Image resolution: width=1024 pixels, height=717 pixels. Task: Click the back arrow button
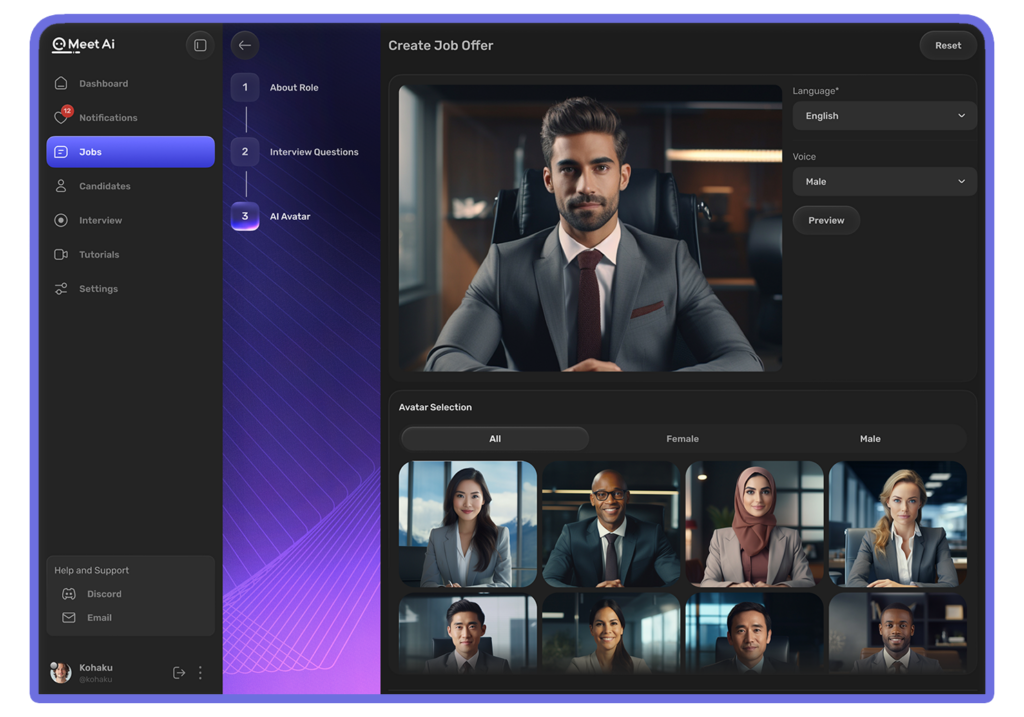tap(245, 45)
